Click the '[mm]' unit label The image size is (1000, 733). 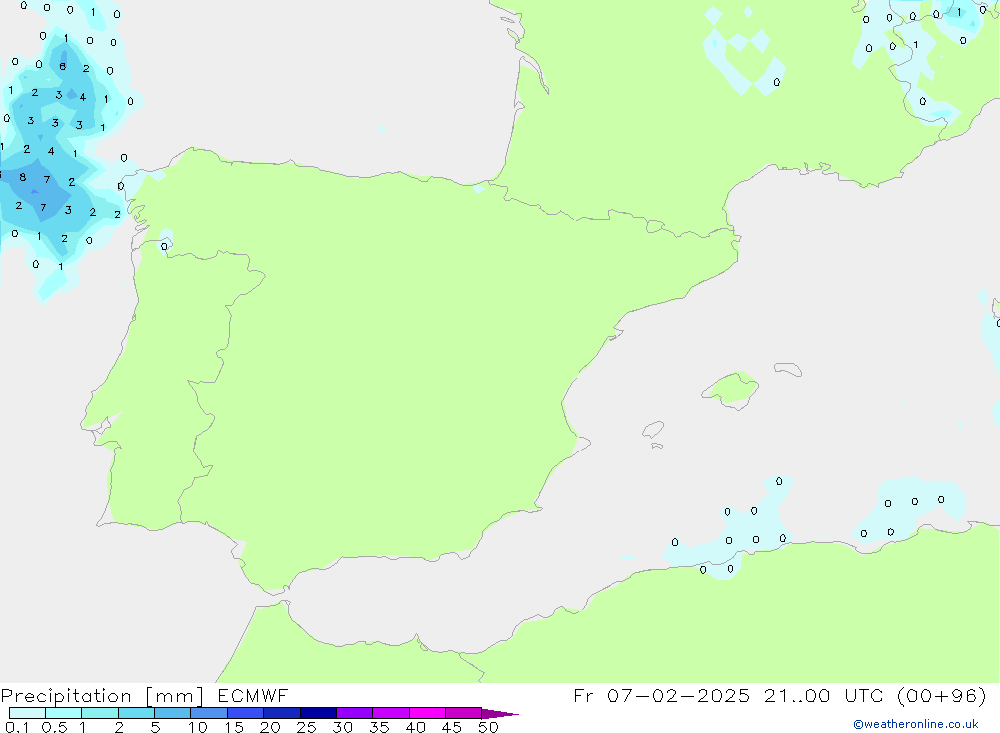(175, 696)
